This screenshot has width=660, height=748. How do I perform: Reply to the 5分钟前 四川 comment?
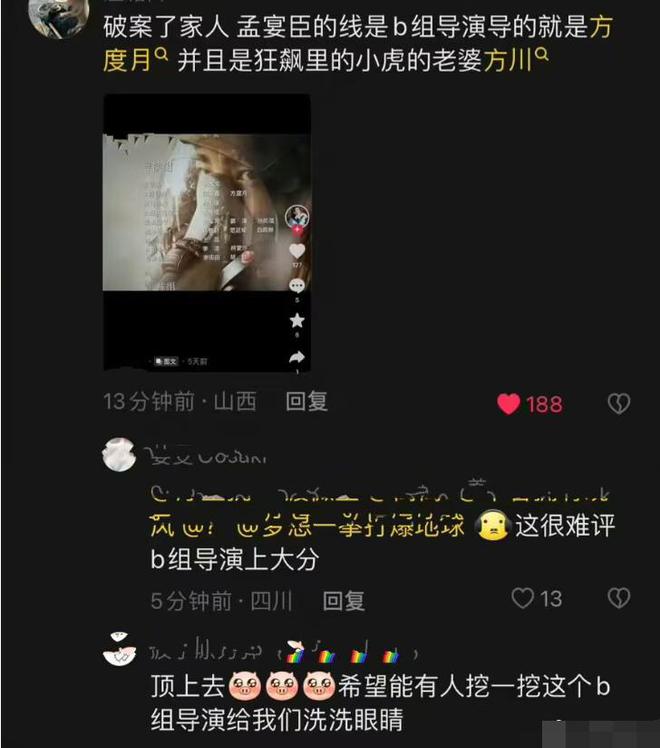tap(344, 601)
